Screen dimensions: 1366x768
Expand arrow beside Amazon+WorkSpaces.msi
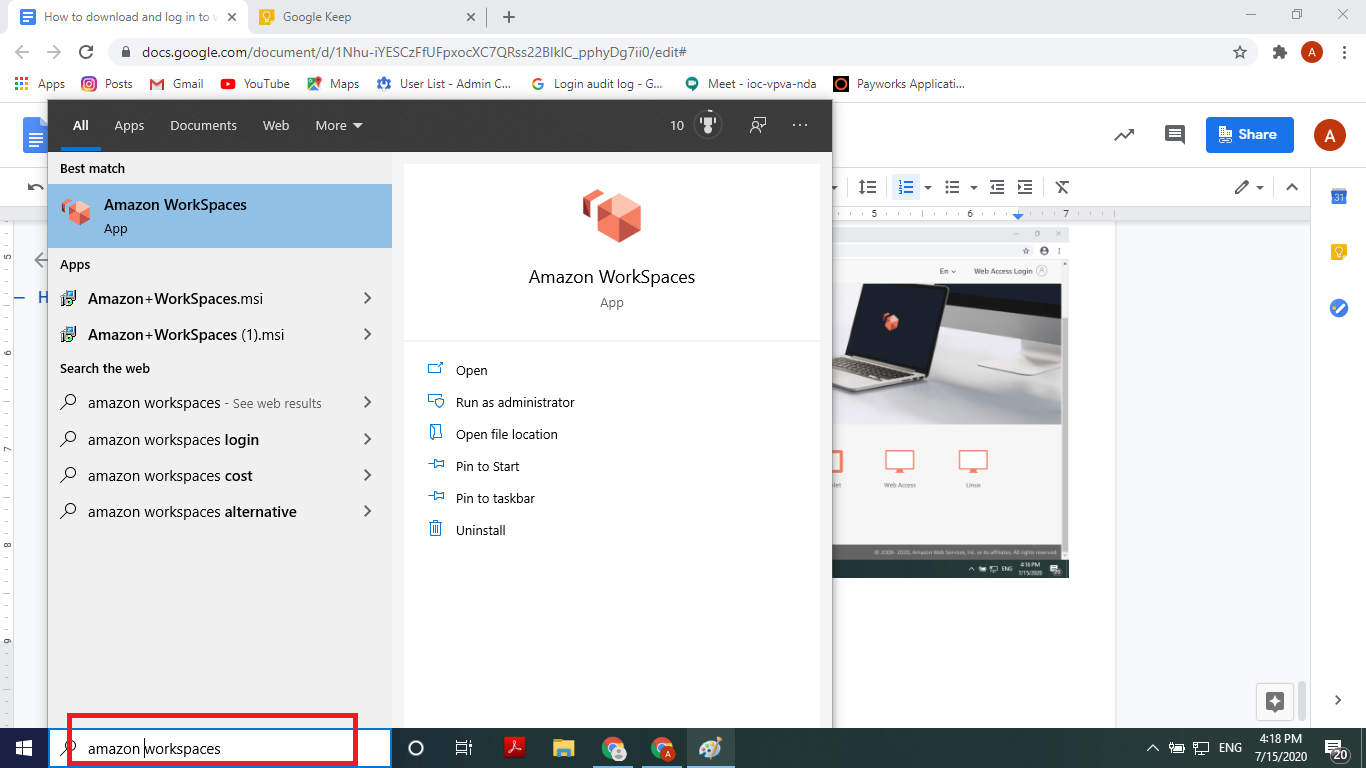368,298
